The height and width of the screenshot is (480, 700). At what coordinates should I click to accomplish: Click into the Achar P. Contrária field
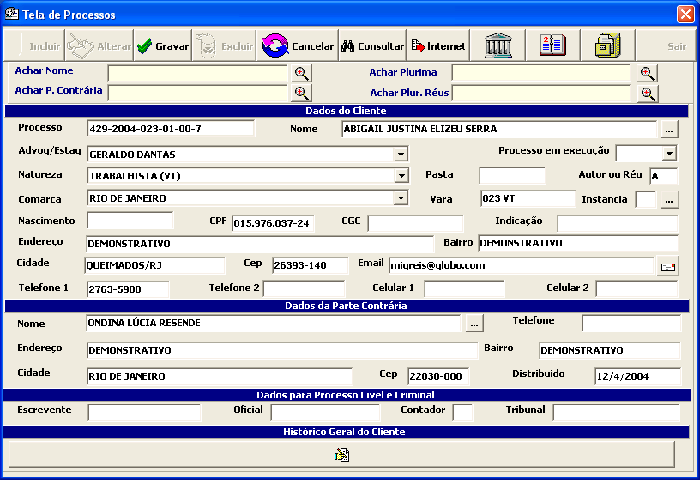(197, 93)
